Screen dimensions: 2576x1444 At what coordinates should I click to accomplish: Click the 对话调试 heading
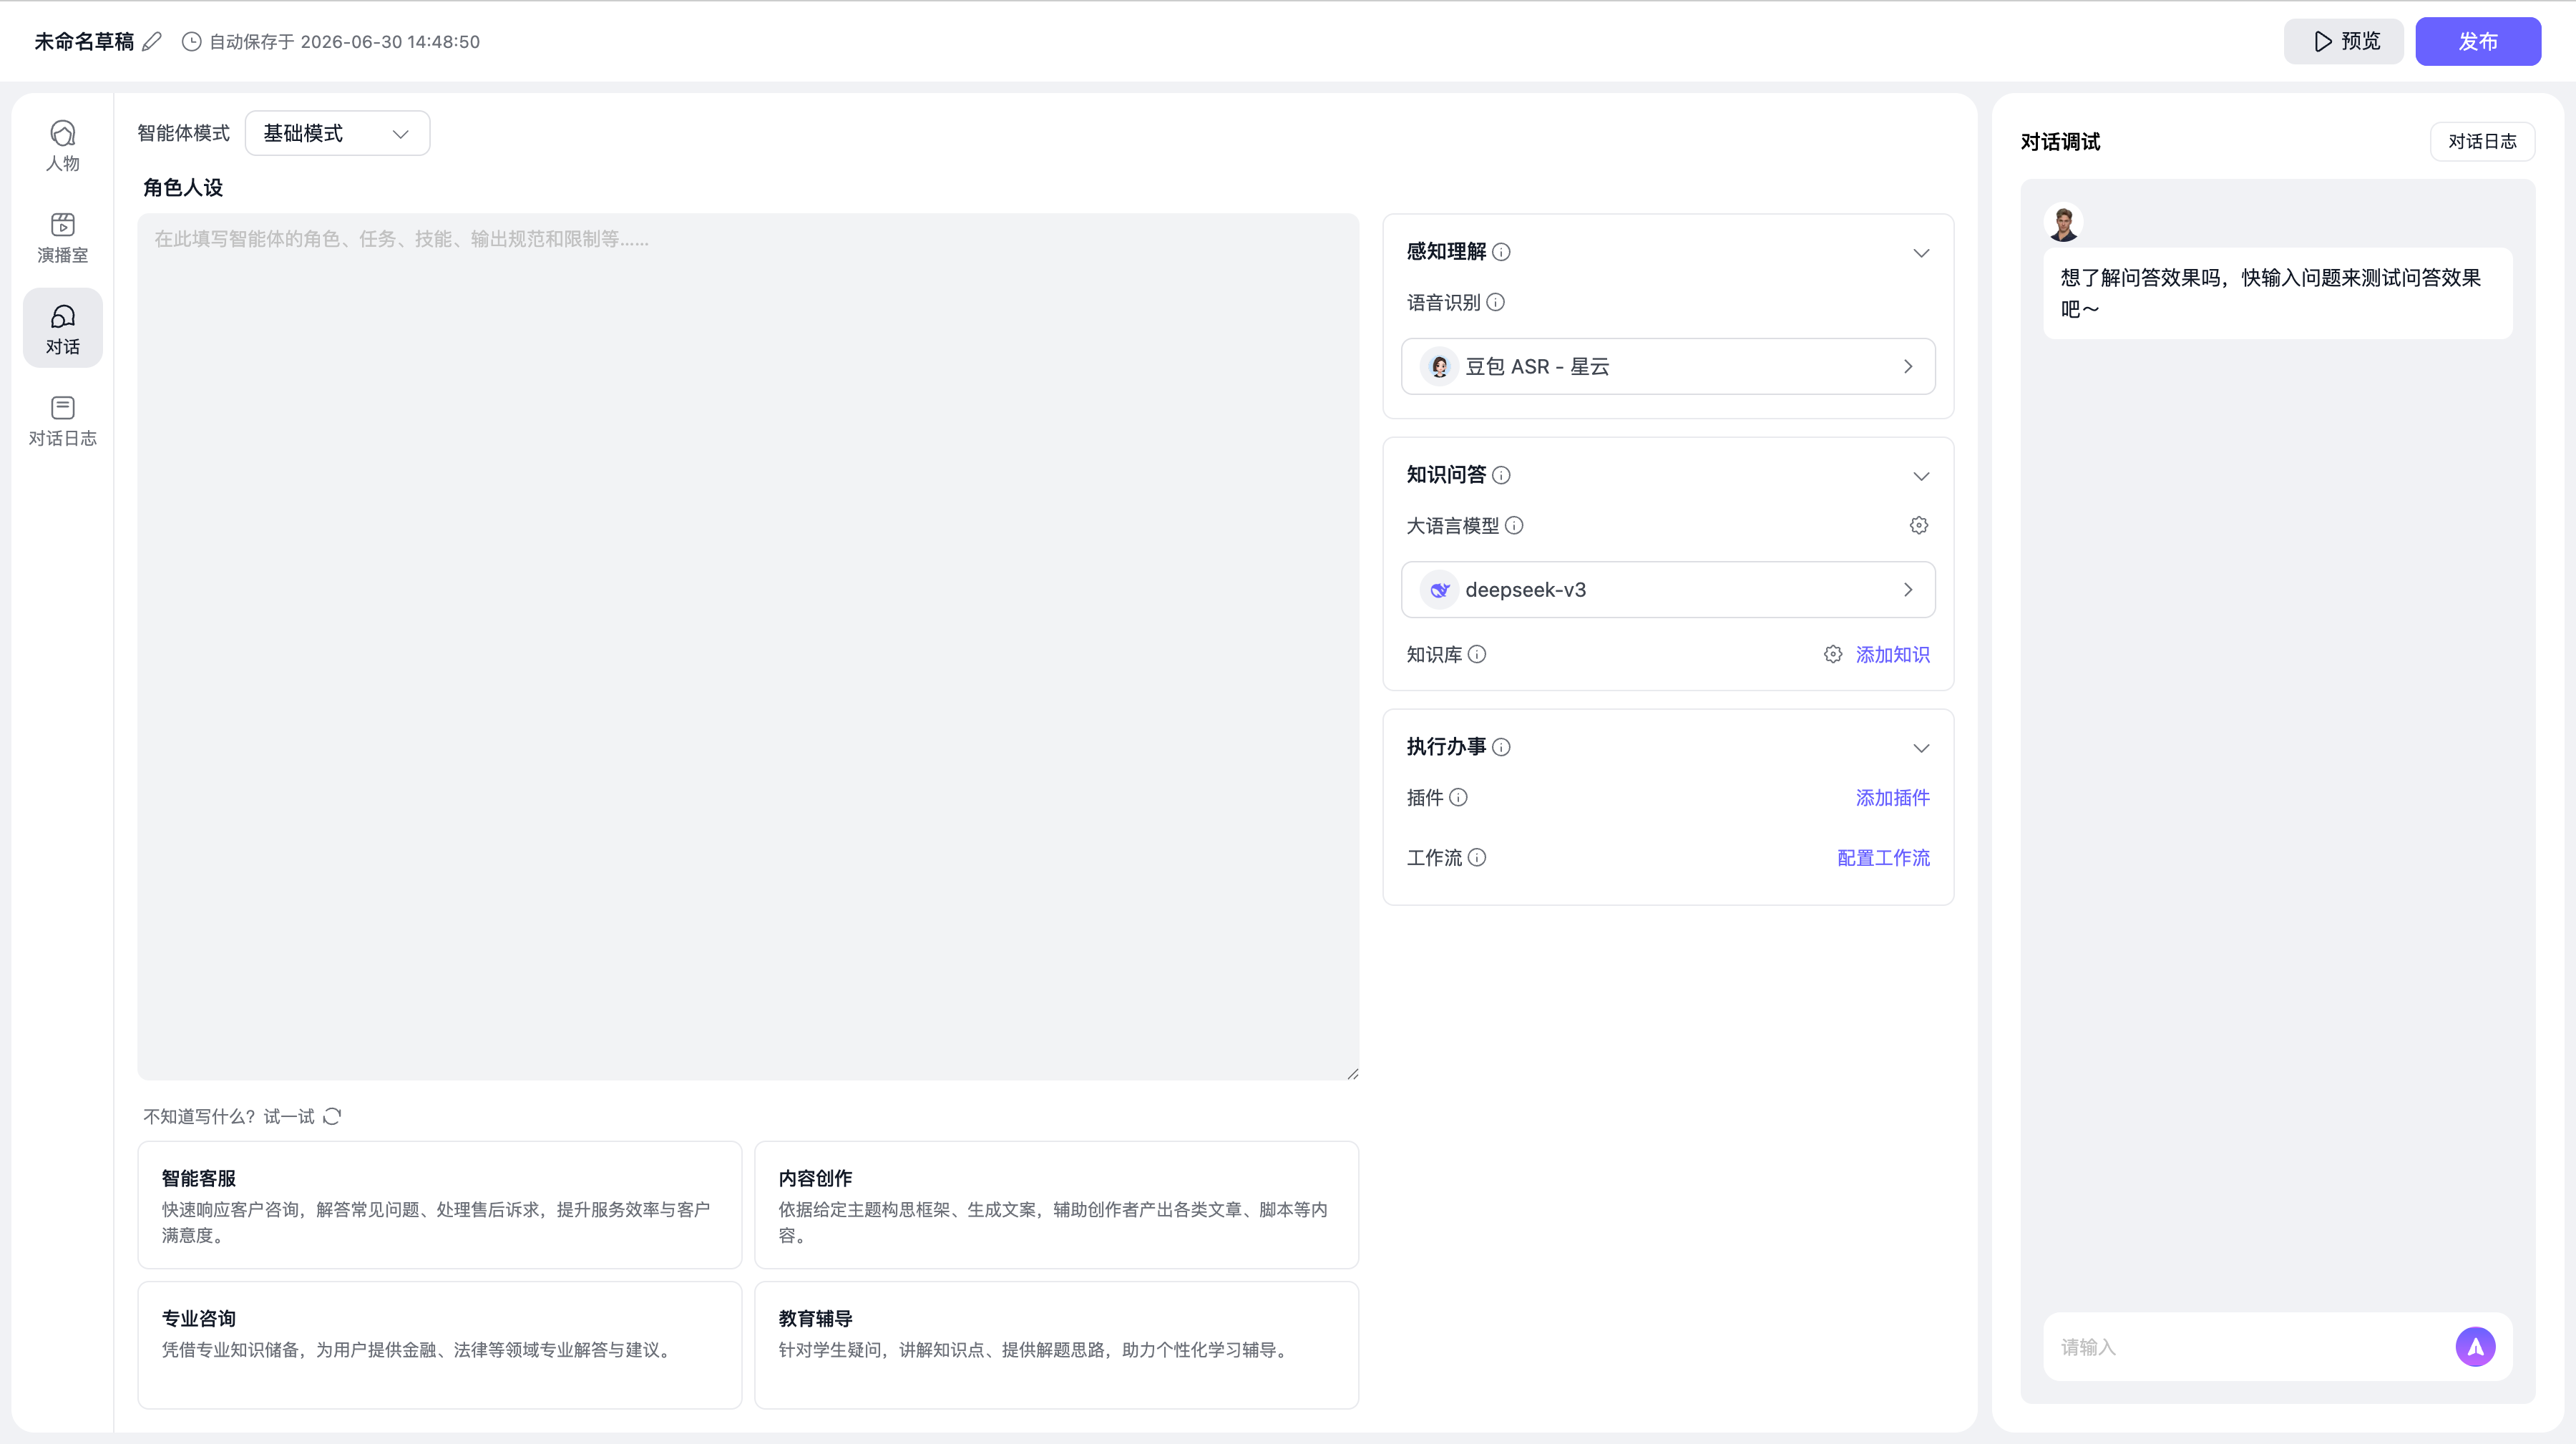click(2060, 141)
